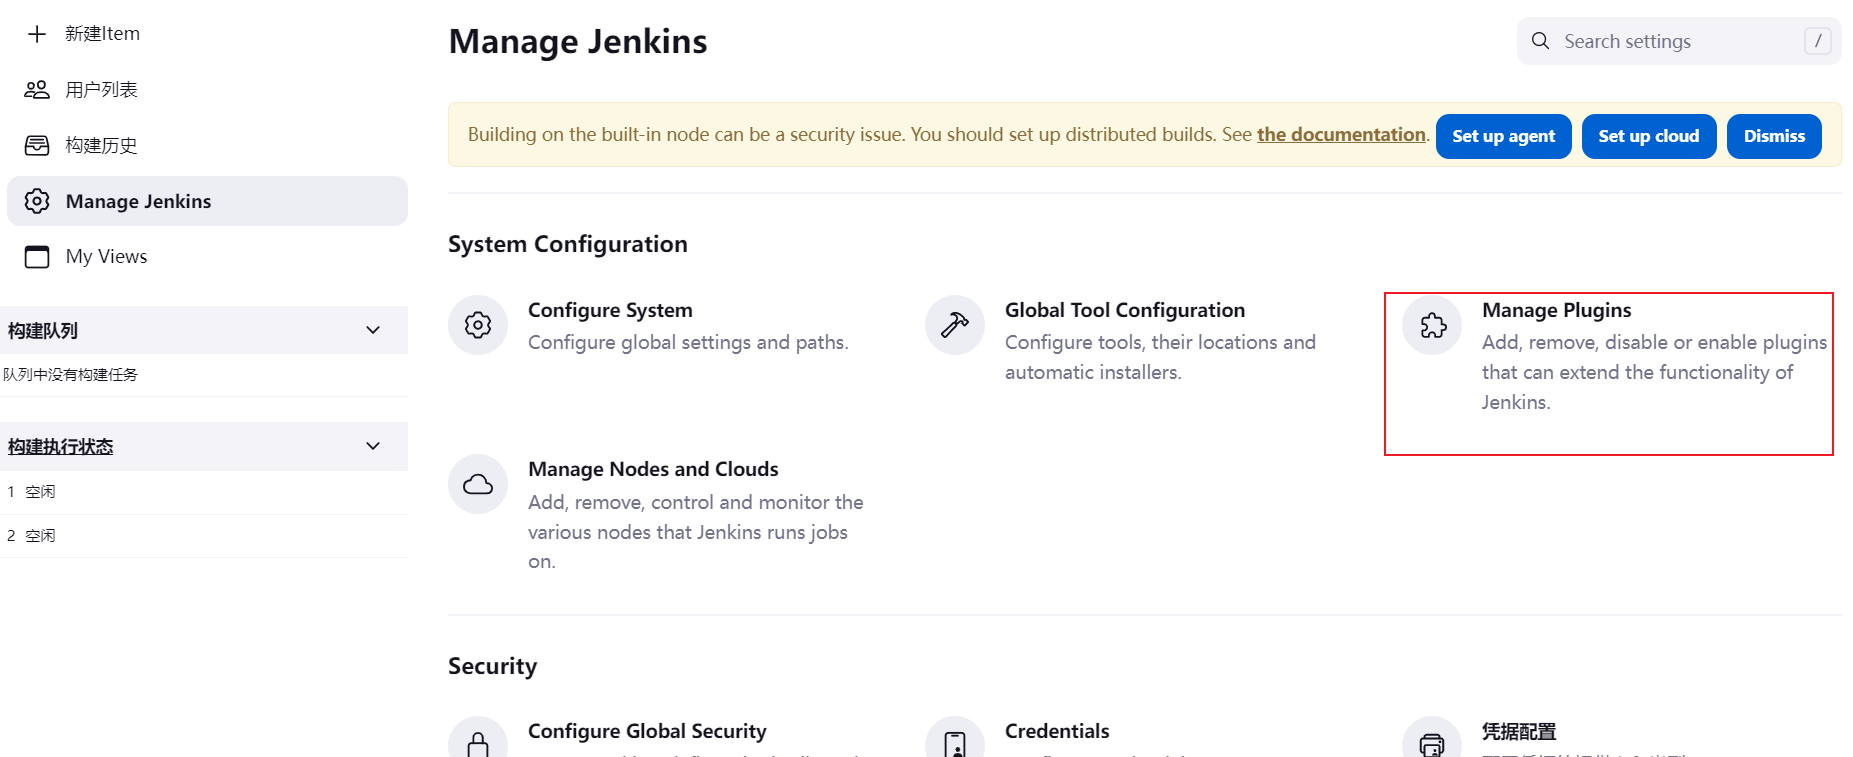Open the 构建执行状态 heading link
The image size is (1853, 757).
point(61,447)
